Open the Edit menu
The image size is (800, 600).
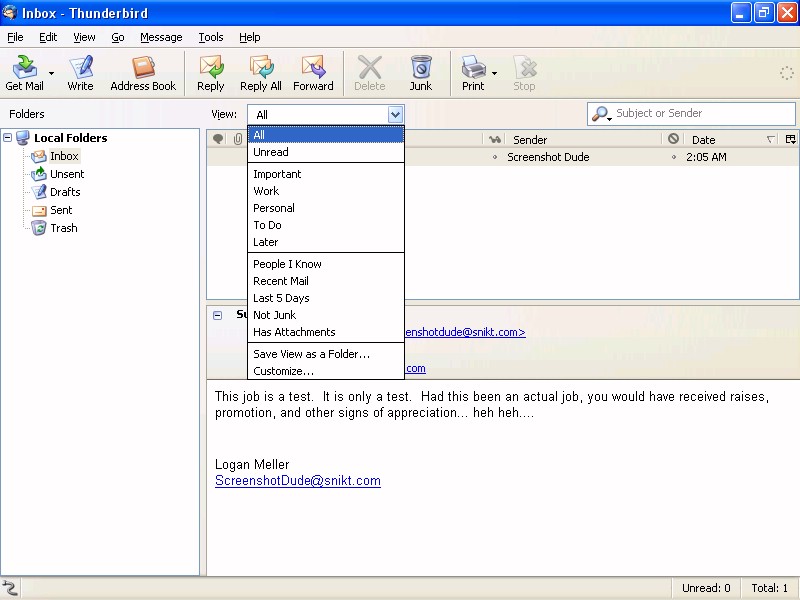[x=48, y=37]
